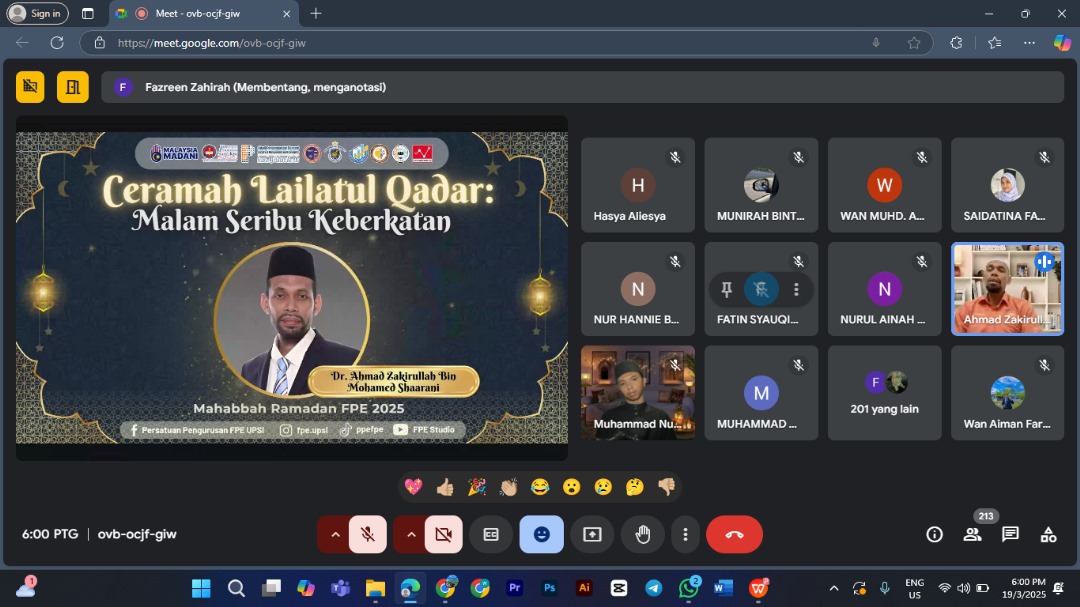Click the Present now screen share icon
This screenshot has width=1080, height=607.
coord(592,534)
